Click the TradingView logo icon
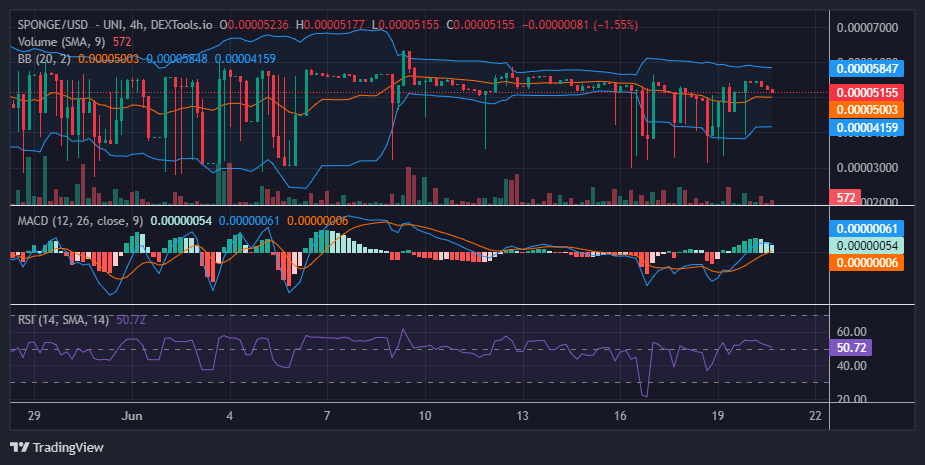Image resolution: width=925 pixels, height=465 pixels. pos(19,447)
